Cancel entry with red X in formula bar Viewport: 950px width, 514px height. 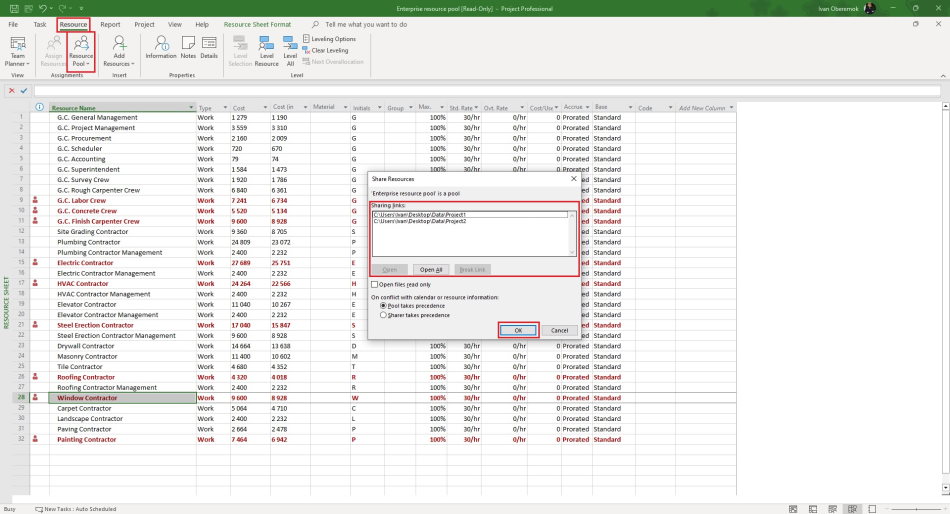tap(12, 90)
